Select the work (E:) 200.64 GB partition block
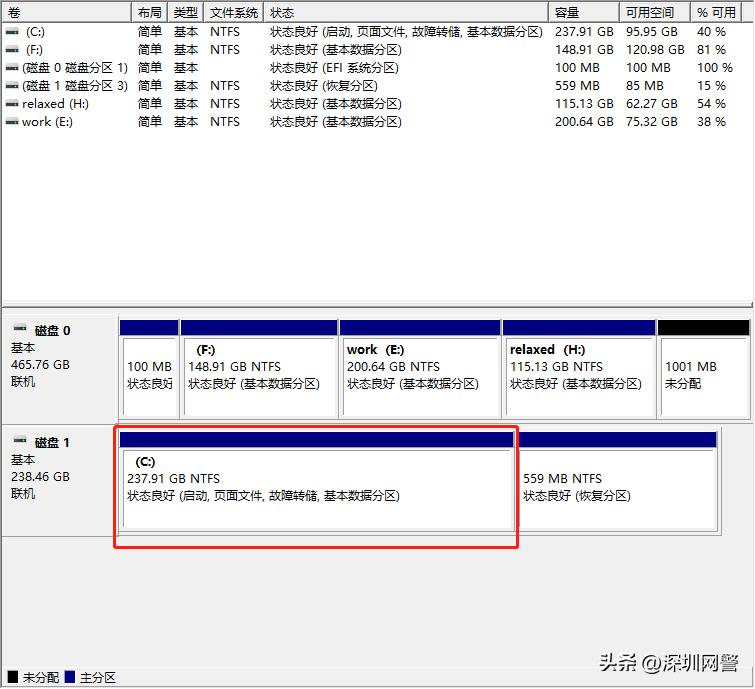This screenshot has height=689, width=755. click(420, 369)
